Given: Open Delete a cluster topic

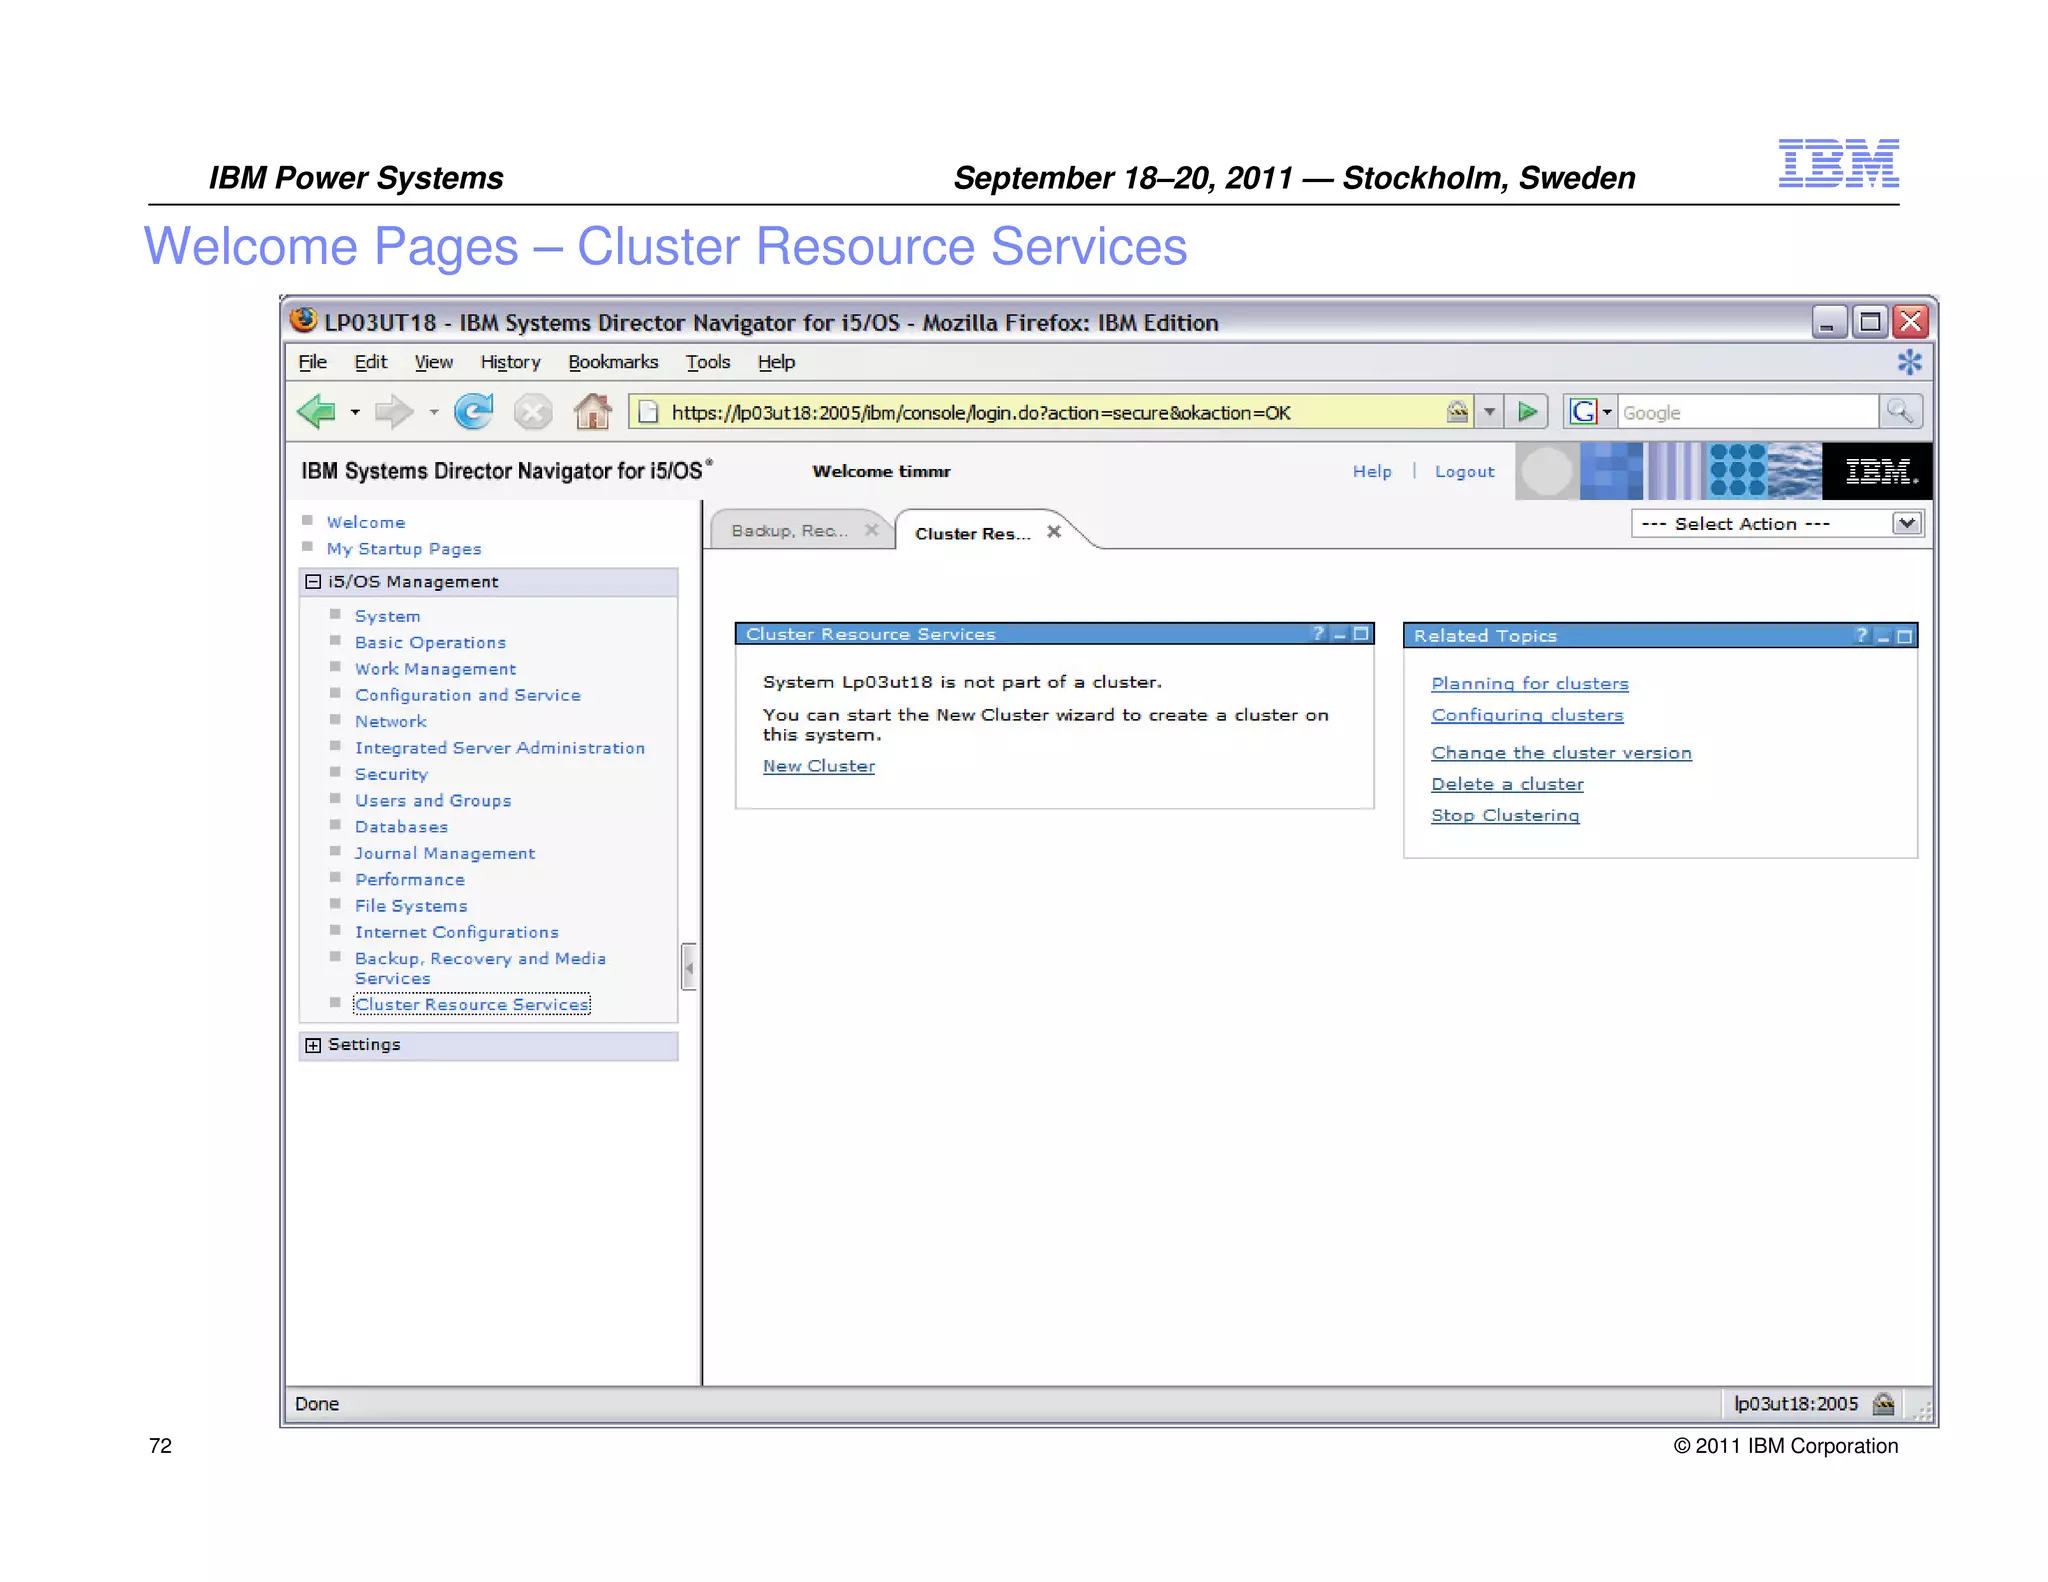Looking at the screenshot, I should tap(1507, 784).
